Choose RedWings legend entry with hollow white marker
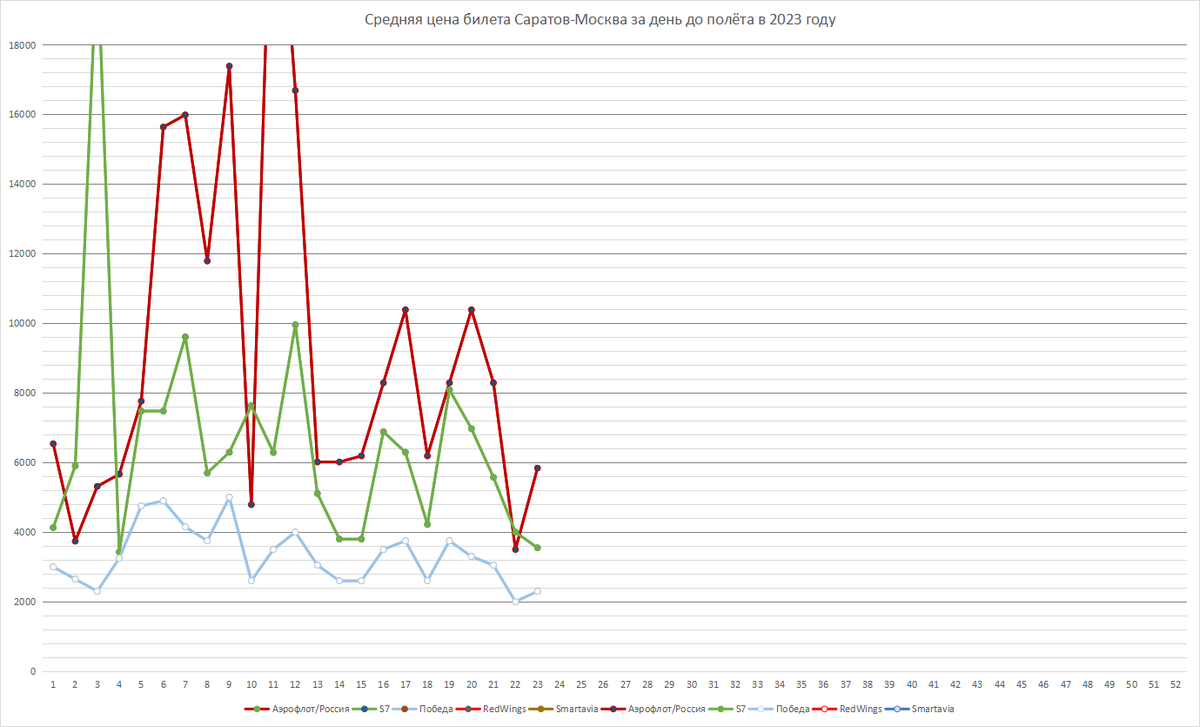The width and height of the screenshot is (1200, 727). (x=846, y=709)
